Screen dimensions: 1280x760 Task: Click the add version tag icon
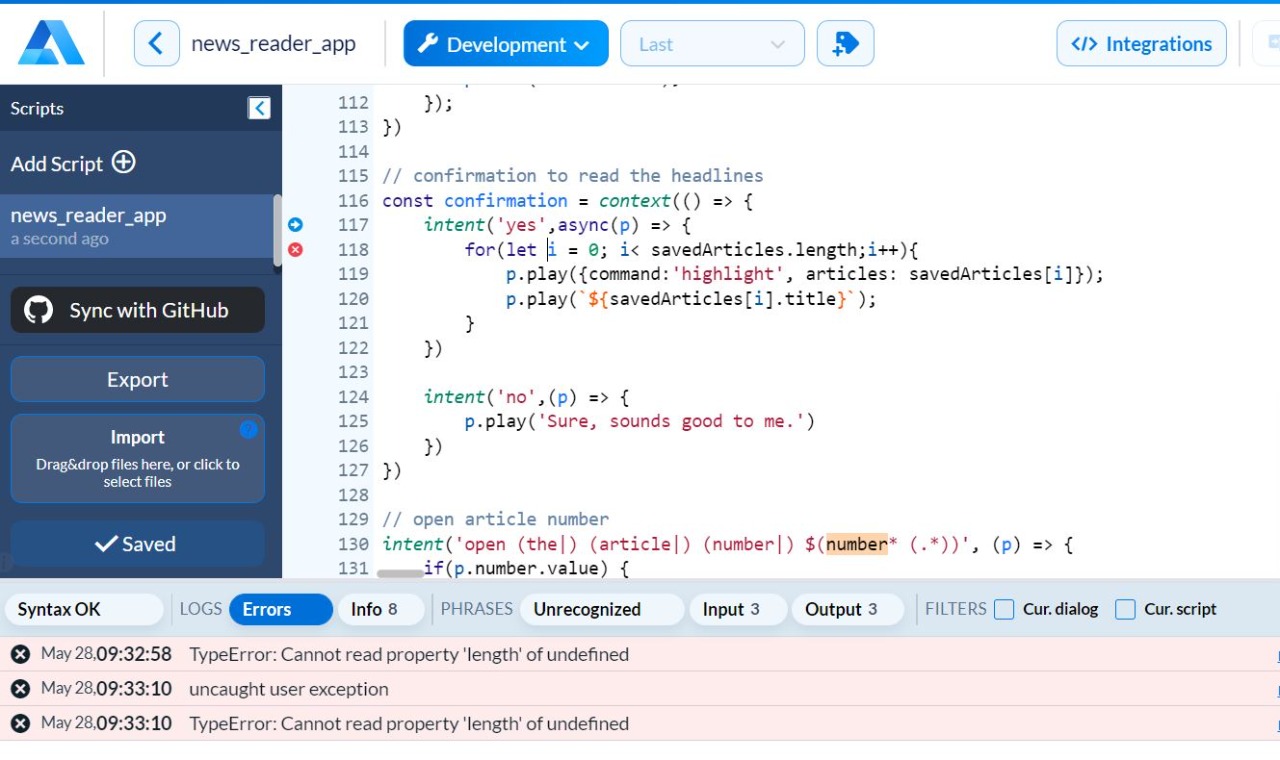[x=845, y=43]
